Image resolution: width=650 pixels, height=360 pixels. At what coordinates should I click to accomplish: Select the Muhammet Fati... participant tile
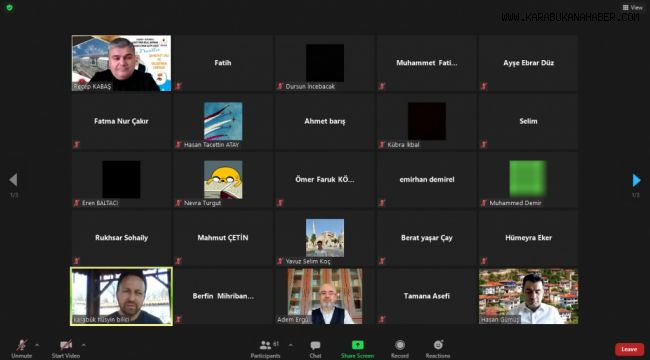[427, 63]
